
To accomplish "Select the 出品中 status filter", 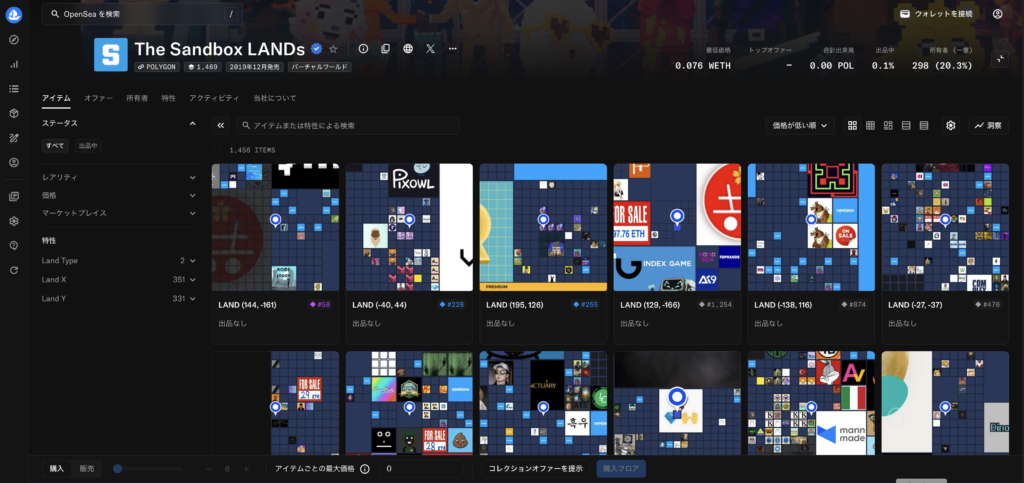I will pyautogui.click(x=88, y=146).
